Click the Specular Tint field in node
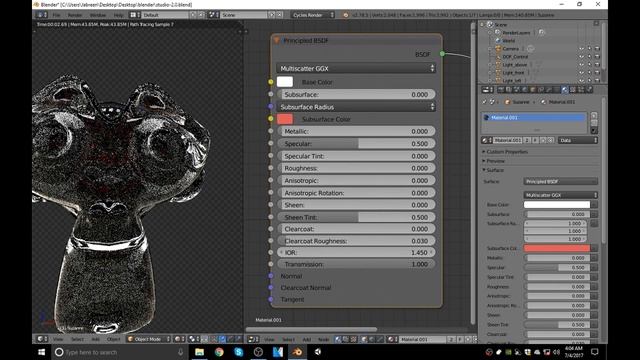This screenshot has width=640, height=360. pyautogui.click(x=356, y=156)
